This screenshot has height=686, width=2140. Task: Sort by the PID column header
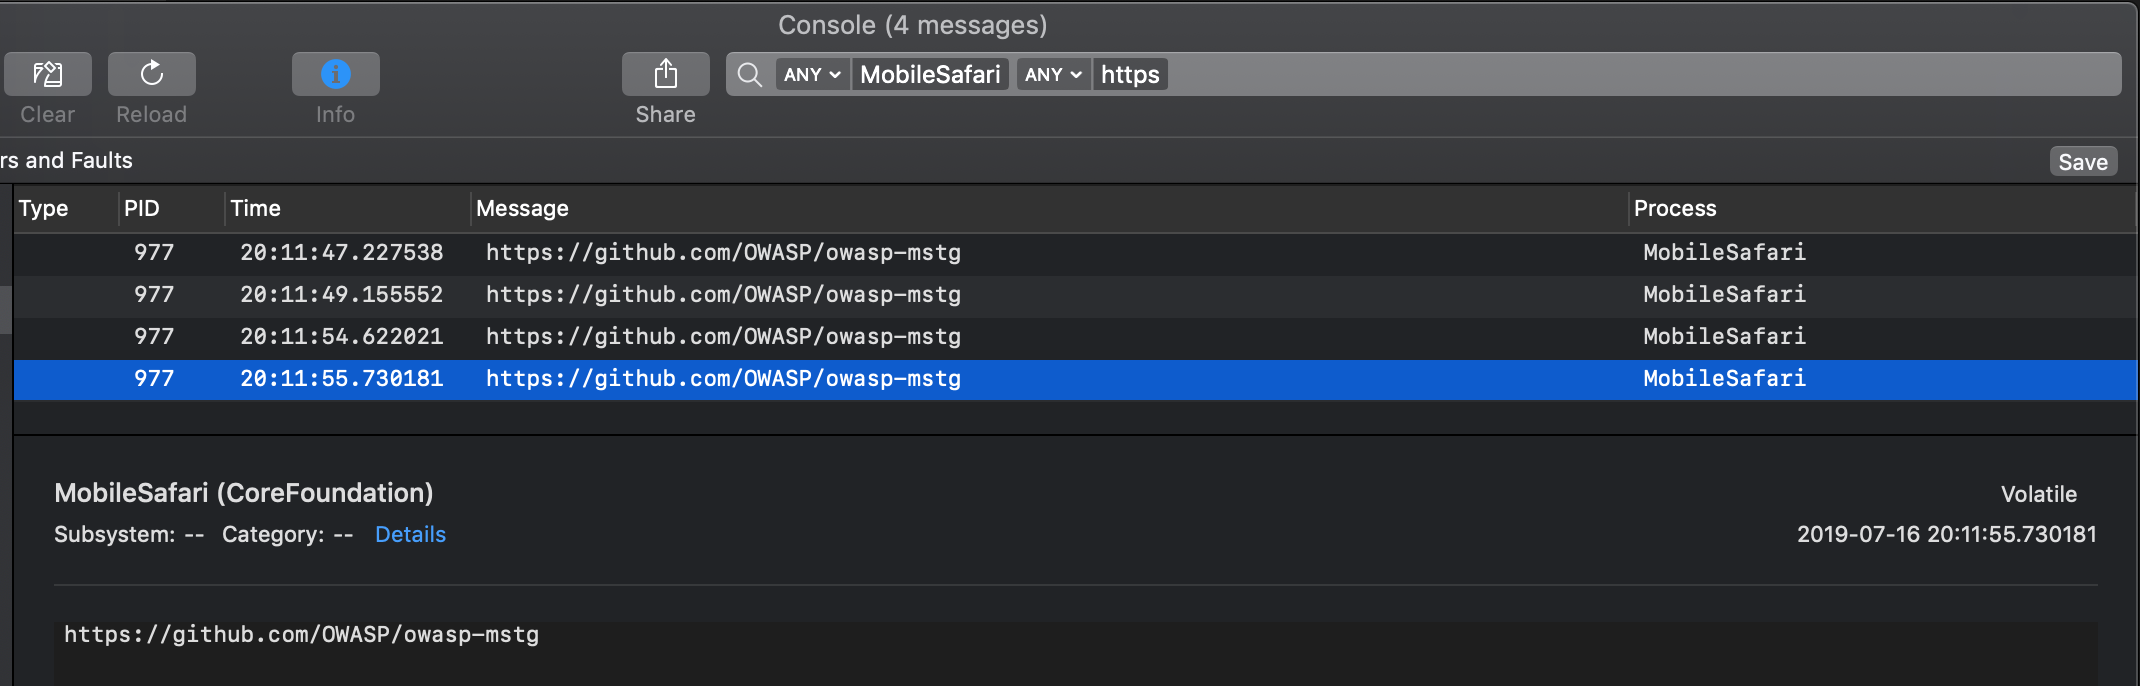pyautogui.click(x=142, y=209)
